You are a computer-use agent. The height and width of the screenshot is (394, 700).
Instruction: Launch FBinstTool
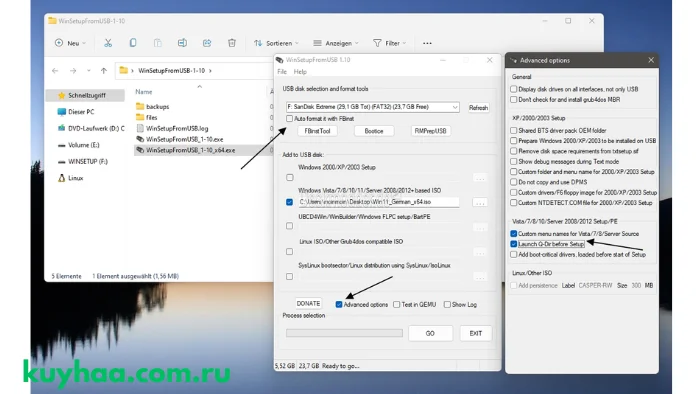(x=317, y=131)
